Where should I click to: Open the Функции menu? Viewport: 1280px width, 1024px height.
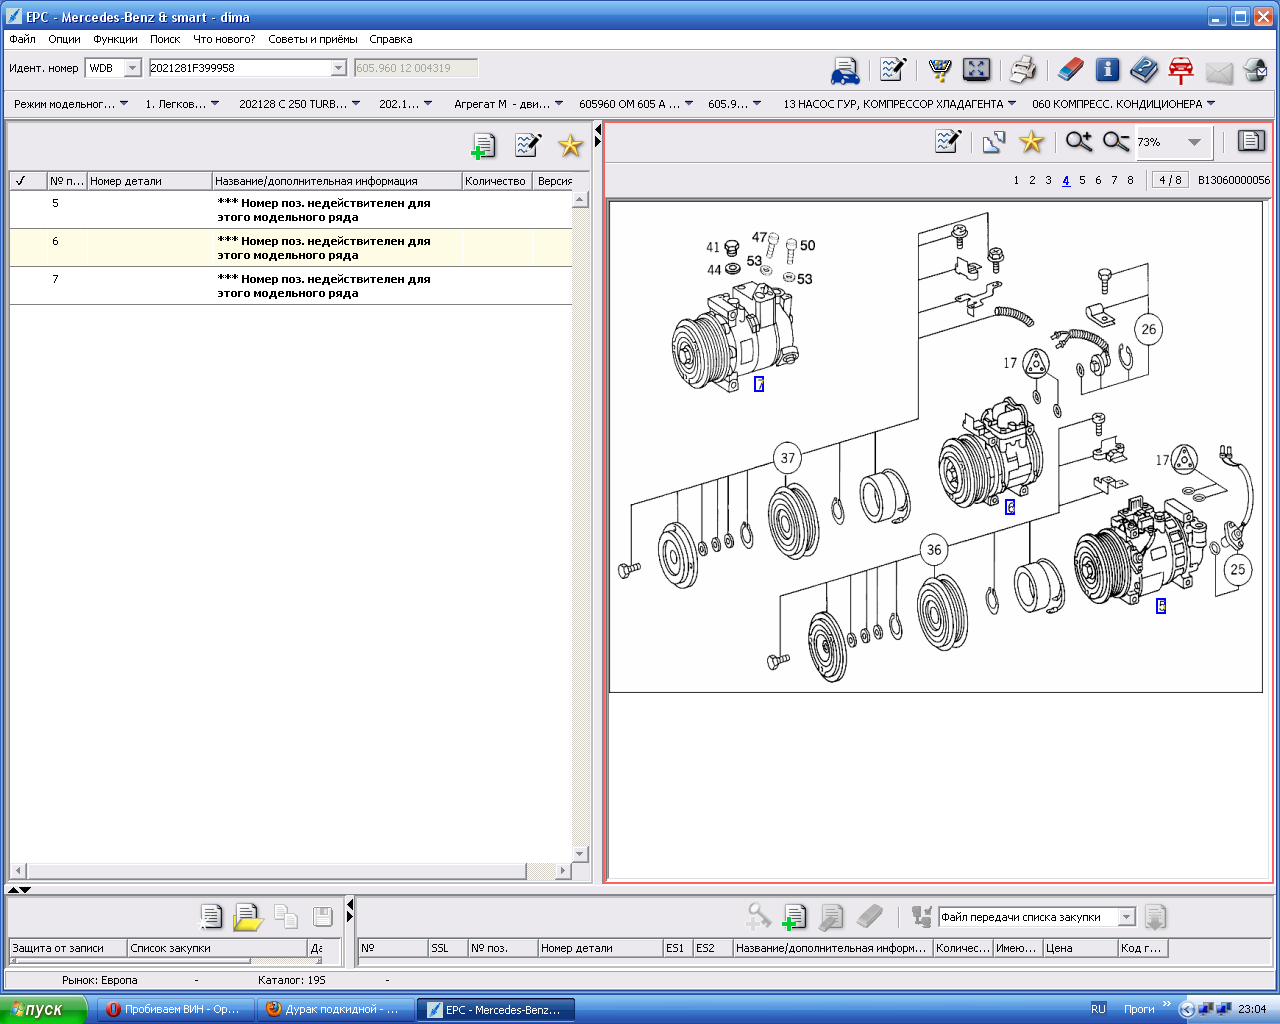click(x=115, y=39)
